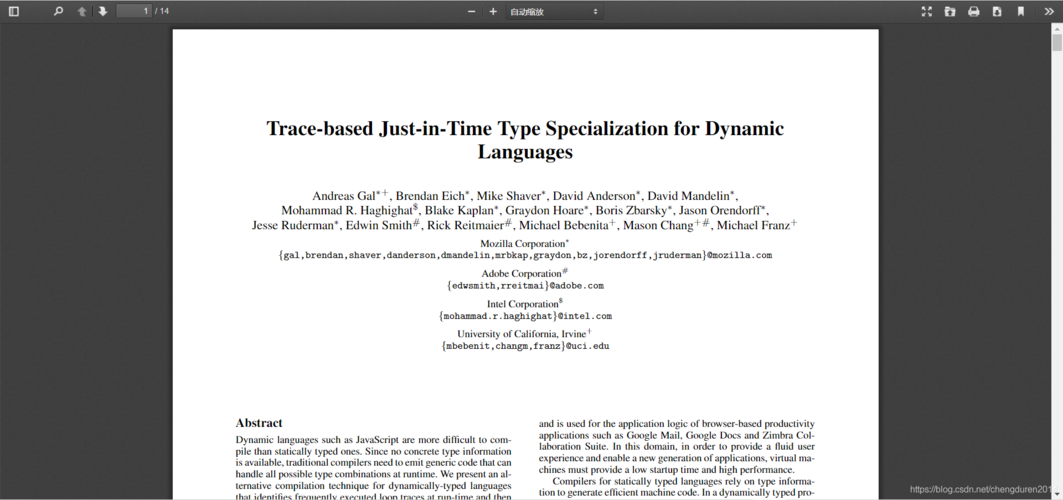Print the PDF document

(974, 12)
